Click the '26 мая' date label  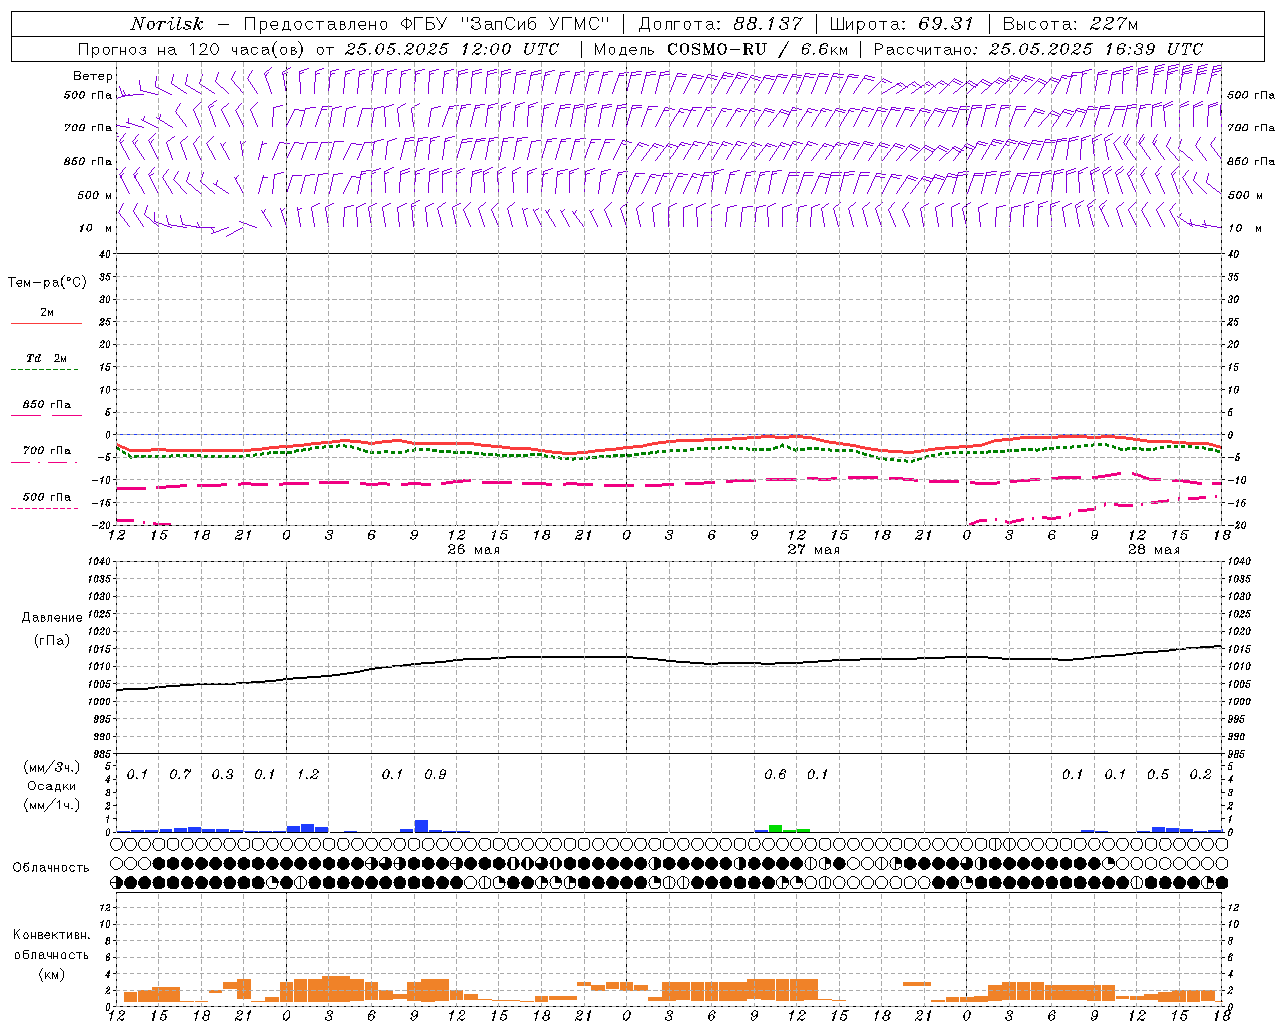[474, 549]
